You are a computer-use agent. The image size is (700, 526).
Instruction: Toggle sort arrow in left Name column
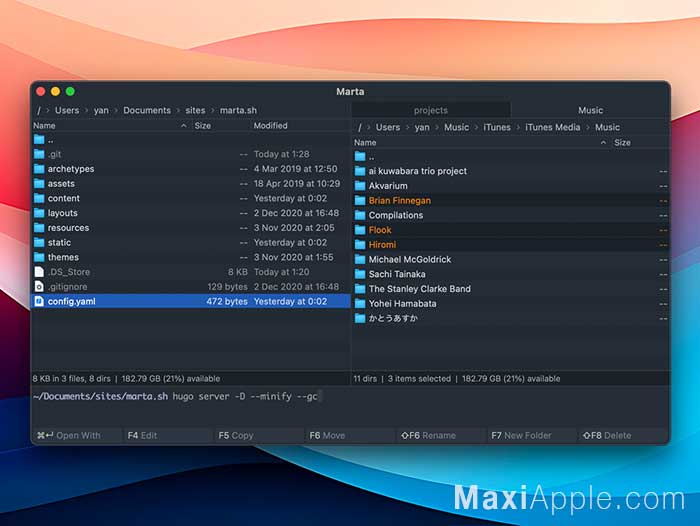[x=183, y=126]
